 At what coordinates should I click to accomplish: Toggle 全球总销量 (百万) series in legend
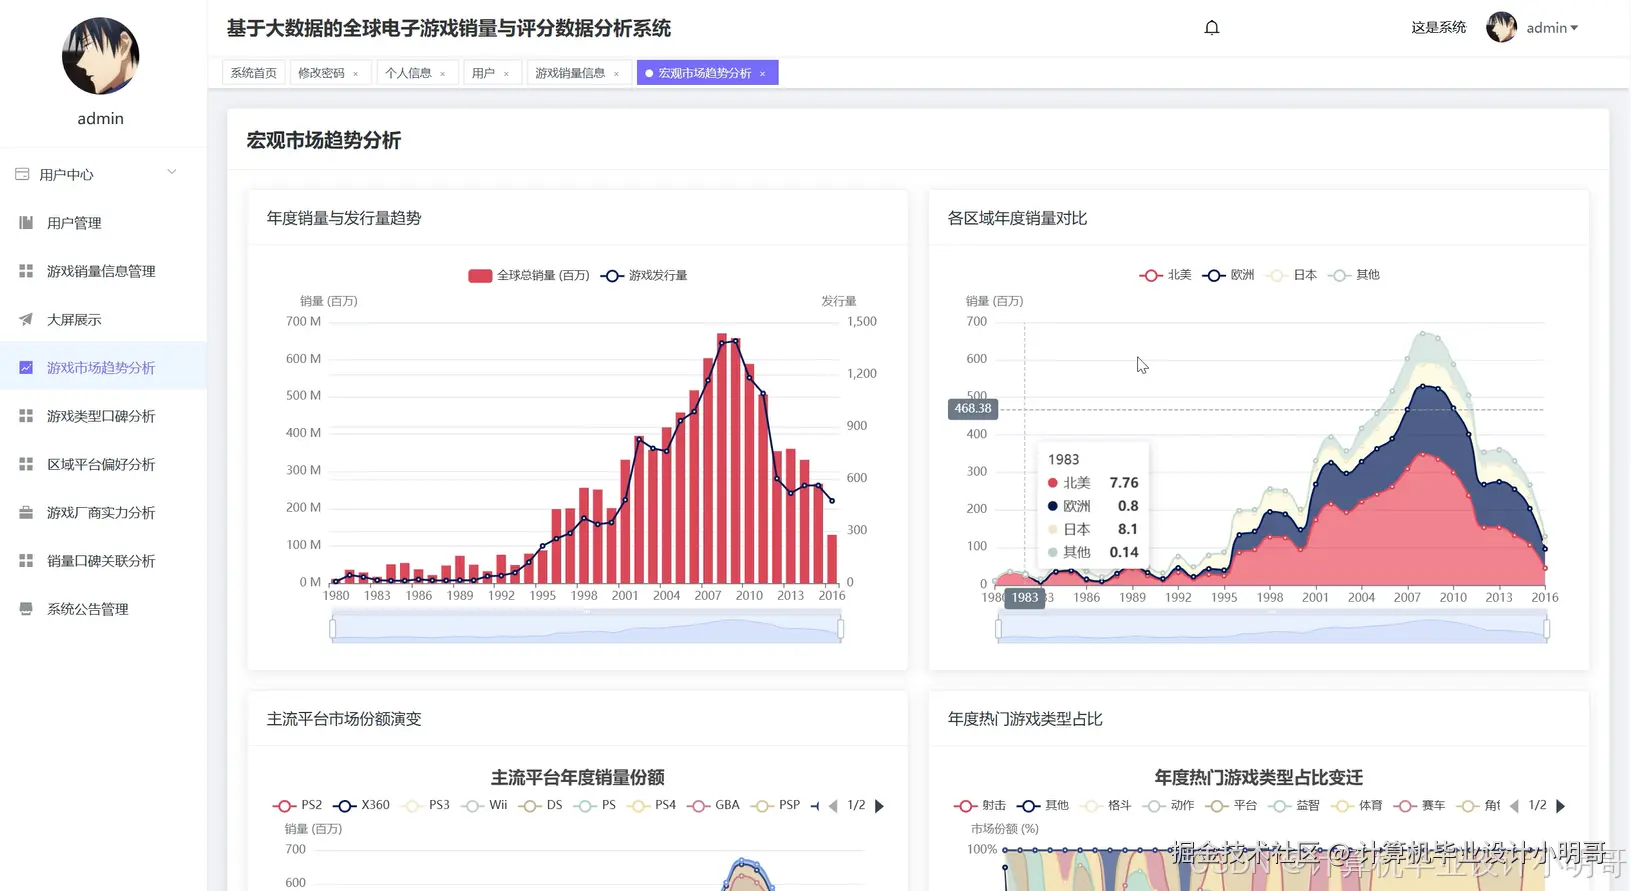pyautogui.click(x=528, y=276)
